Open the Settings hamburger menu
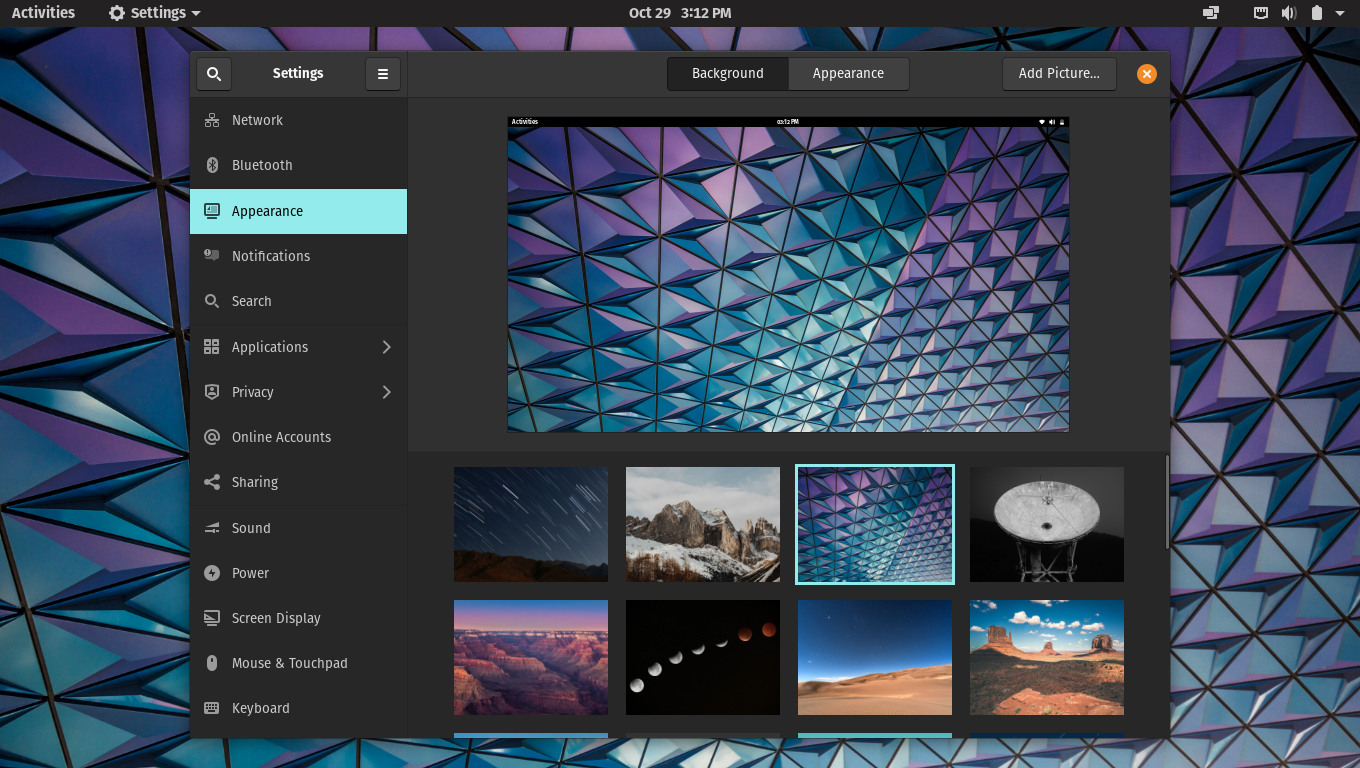The height and width of the screenshot is (768, 1360). coord(383,74)
